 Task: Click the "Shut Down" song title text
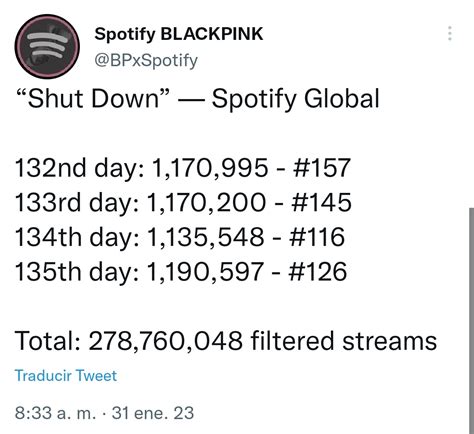(x=93, y=99)
